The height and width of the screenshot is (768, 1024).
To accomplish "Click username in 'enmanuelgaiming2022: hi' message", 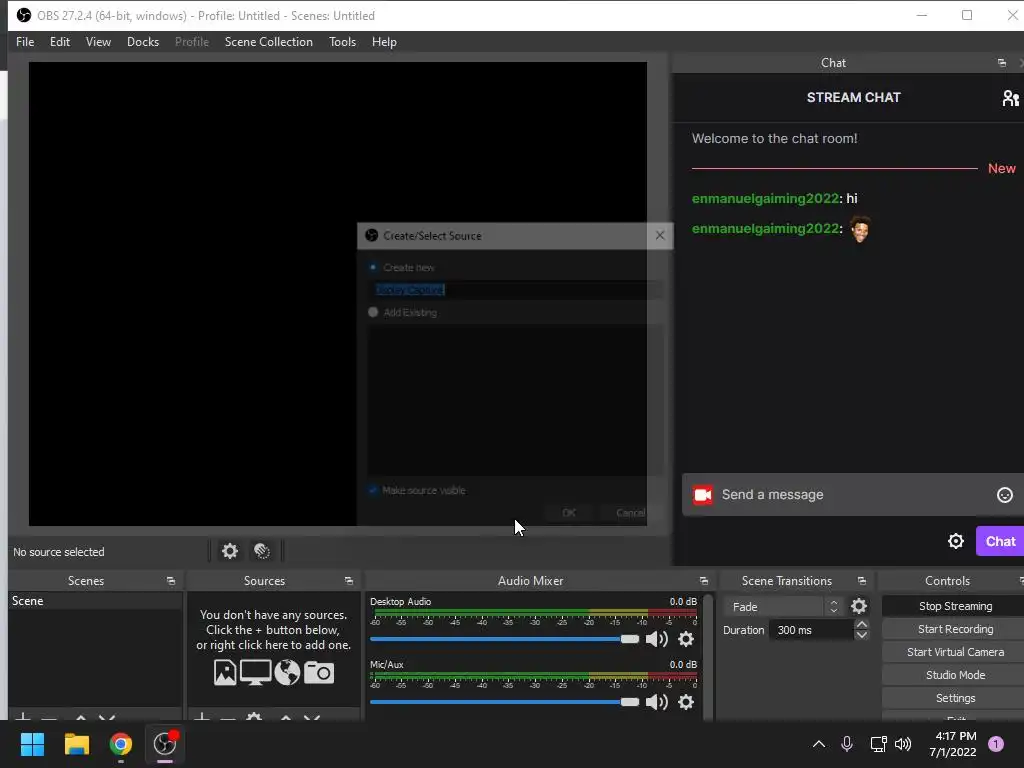I will (x=765, y=199).
